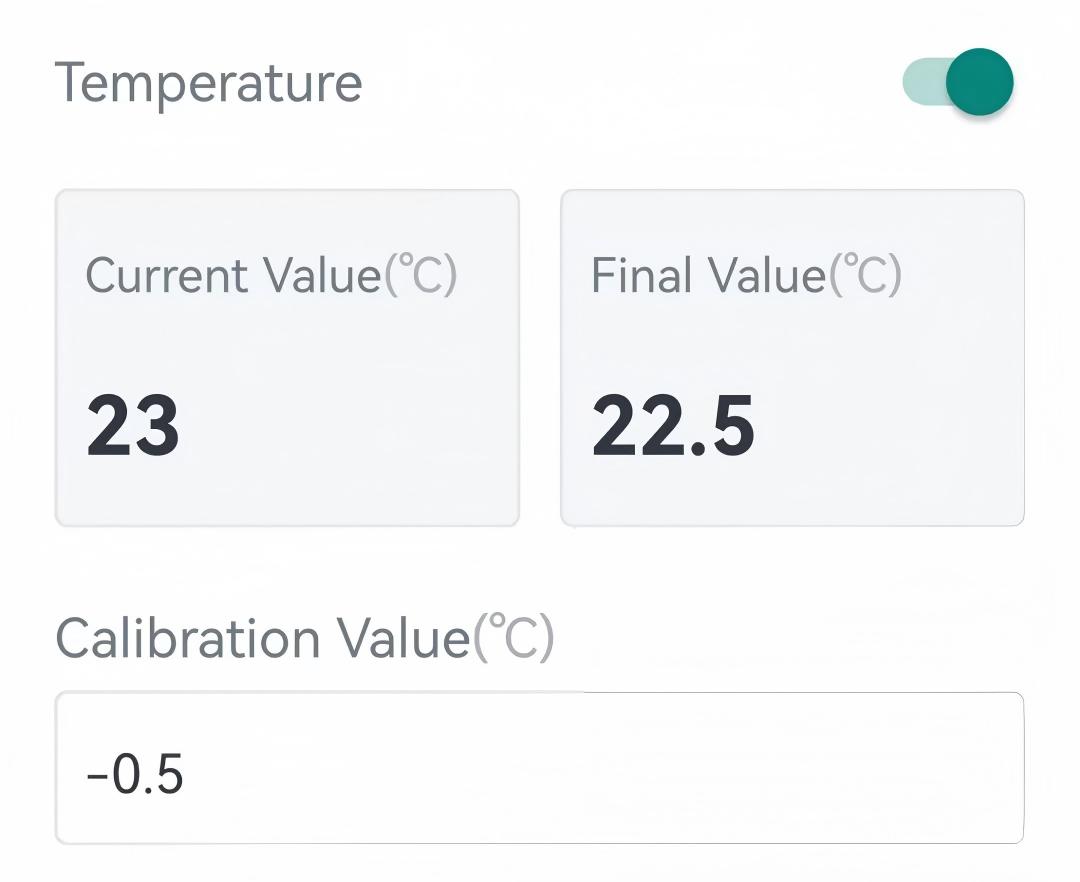The image size is (1080, 882).
Task: Click the word "Final" in the right card
Action: [x=645, y=275]
